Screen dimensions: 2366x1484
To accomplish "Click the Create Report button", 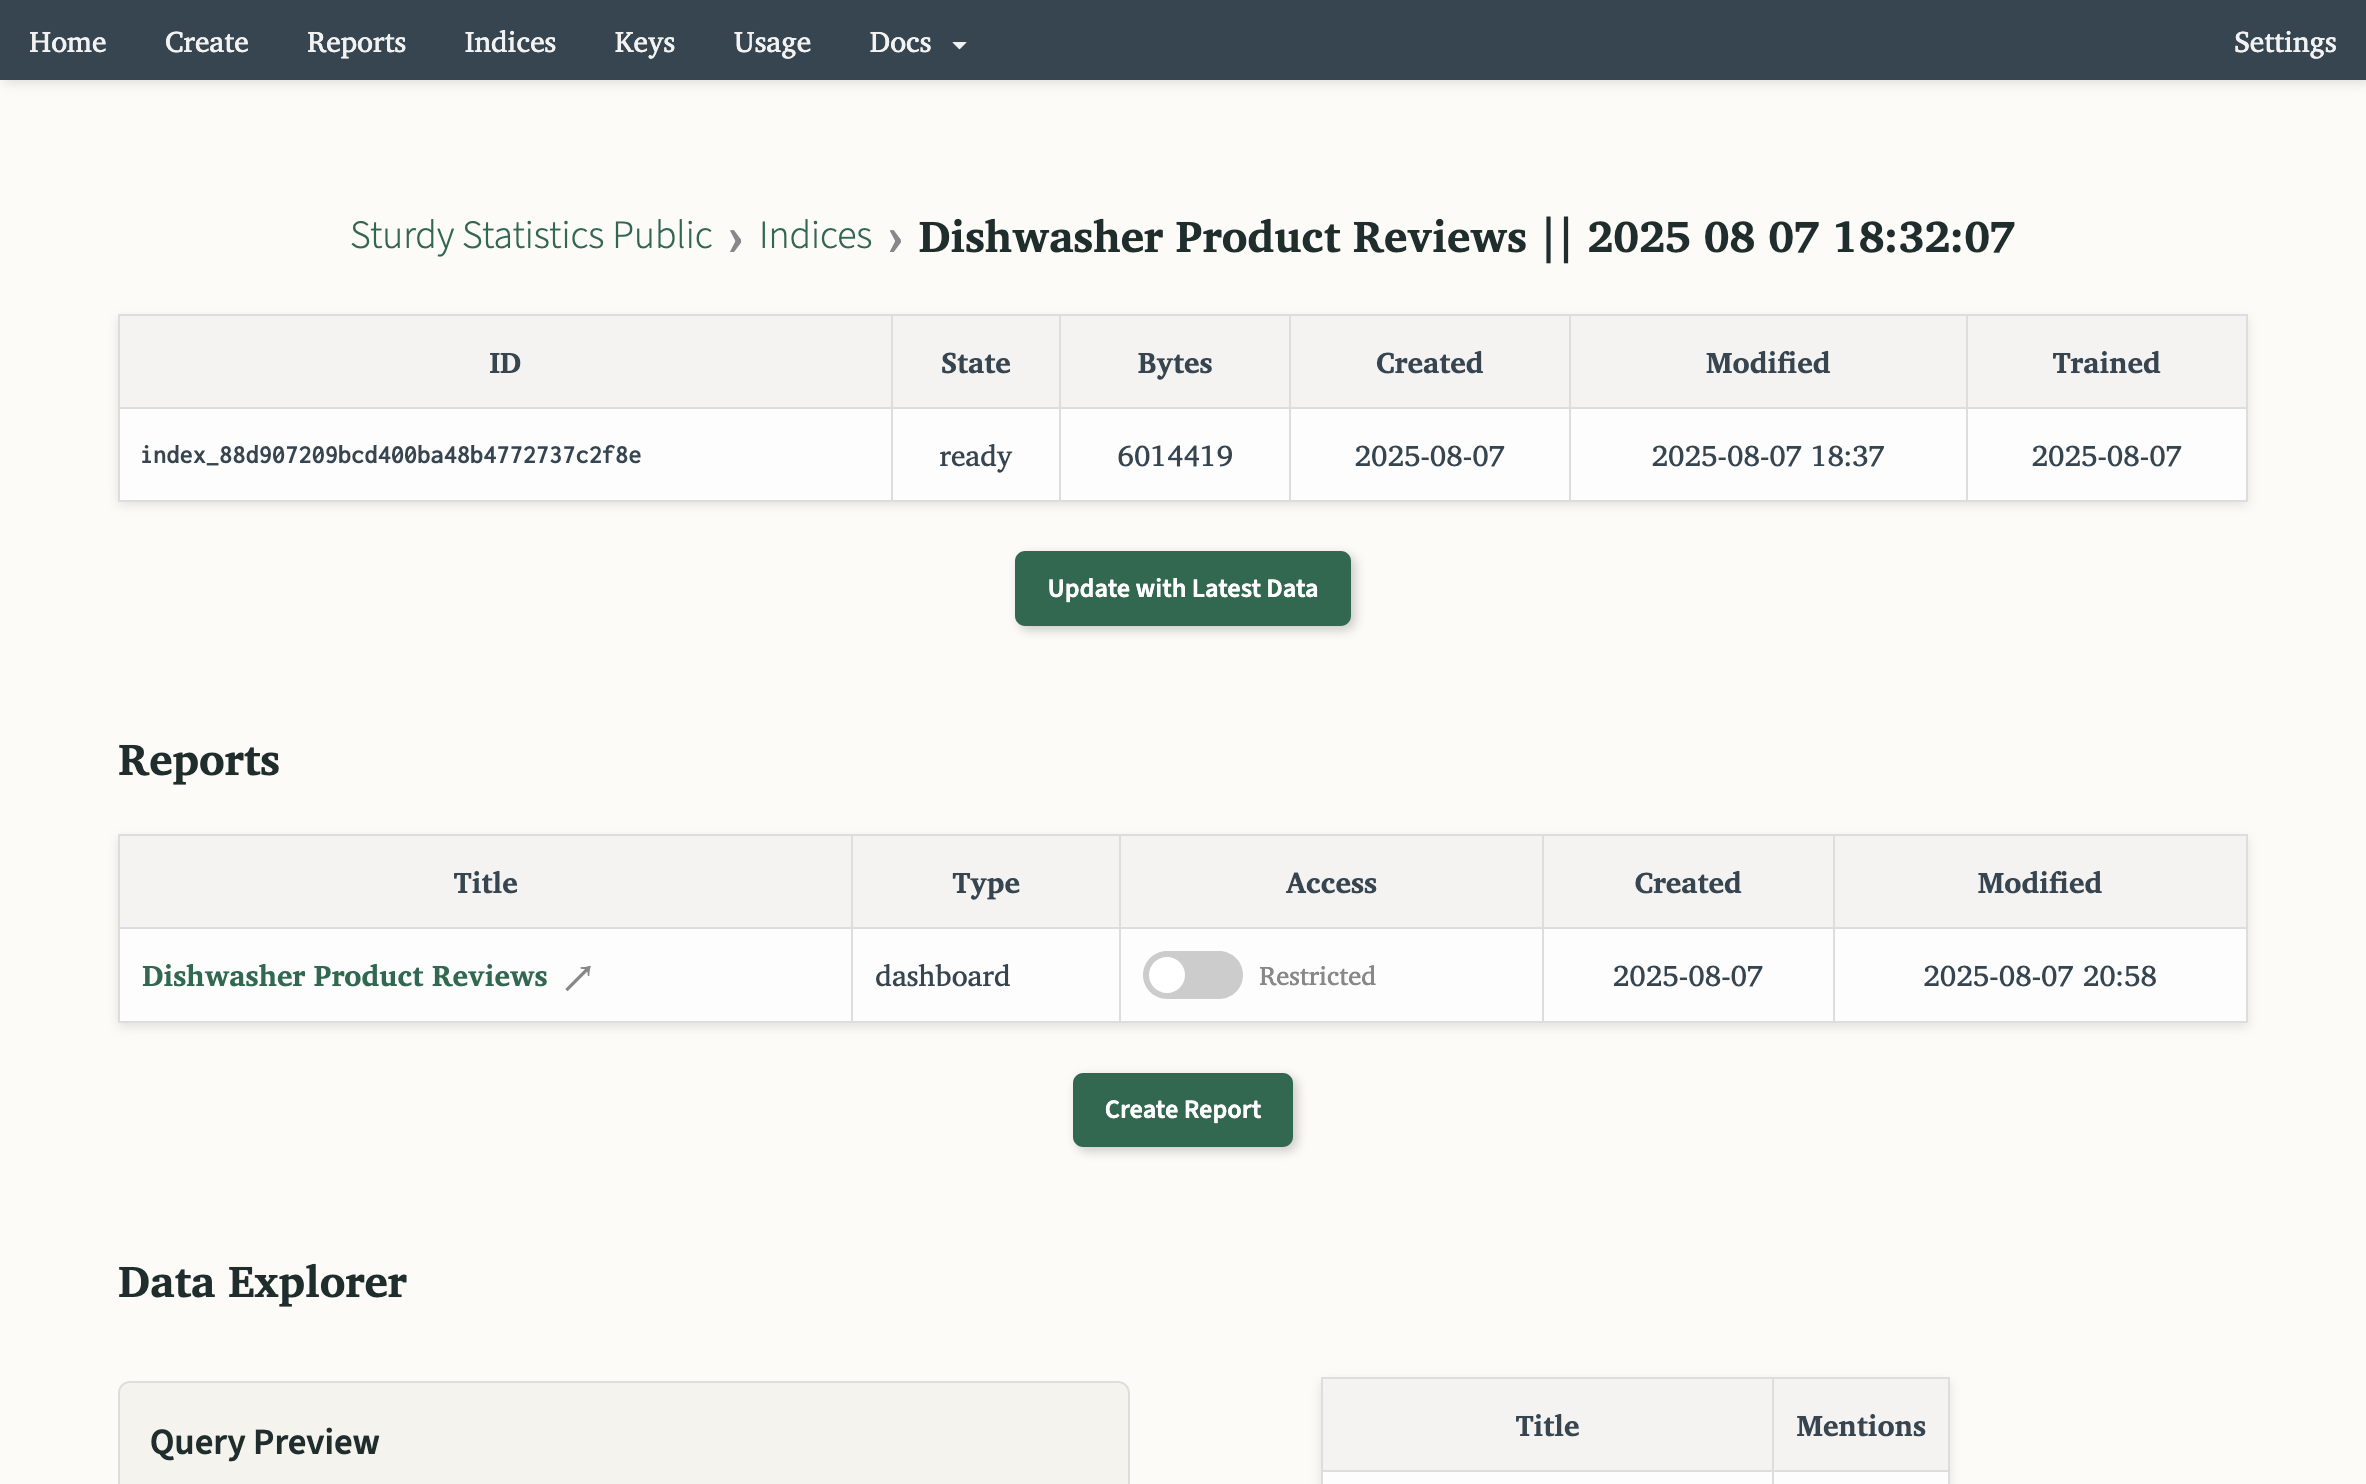I will tap(1182, 1109).
